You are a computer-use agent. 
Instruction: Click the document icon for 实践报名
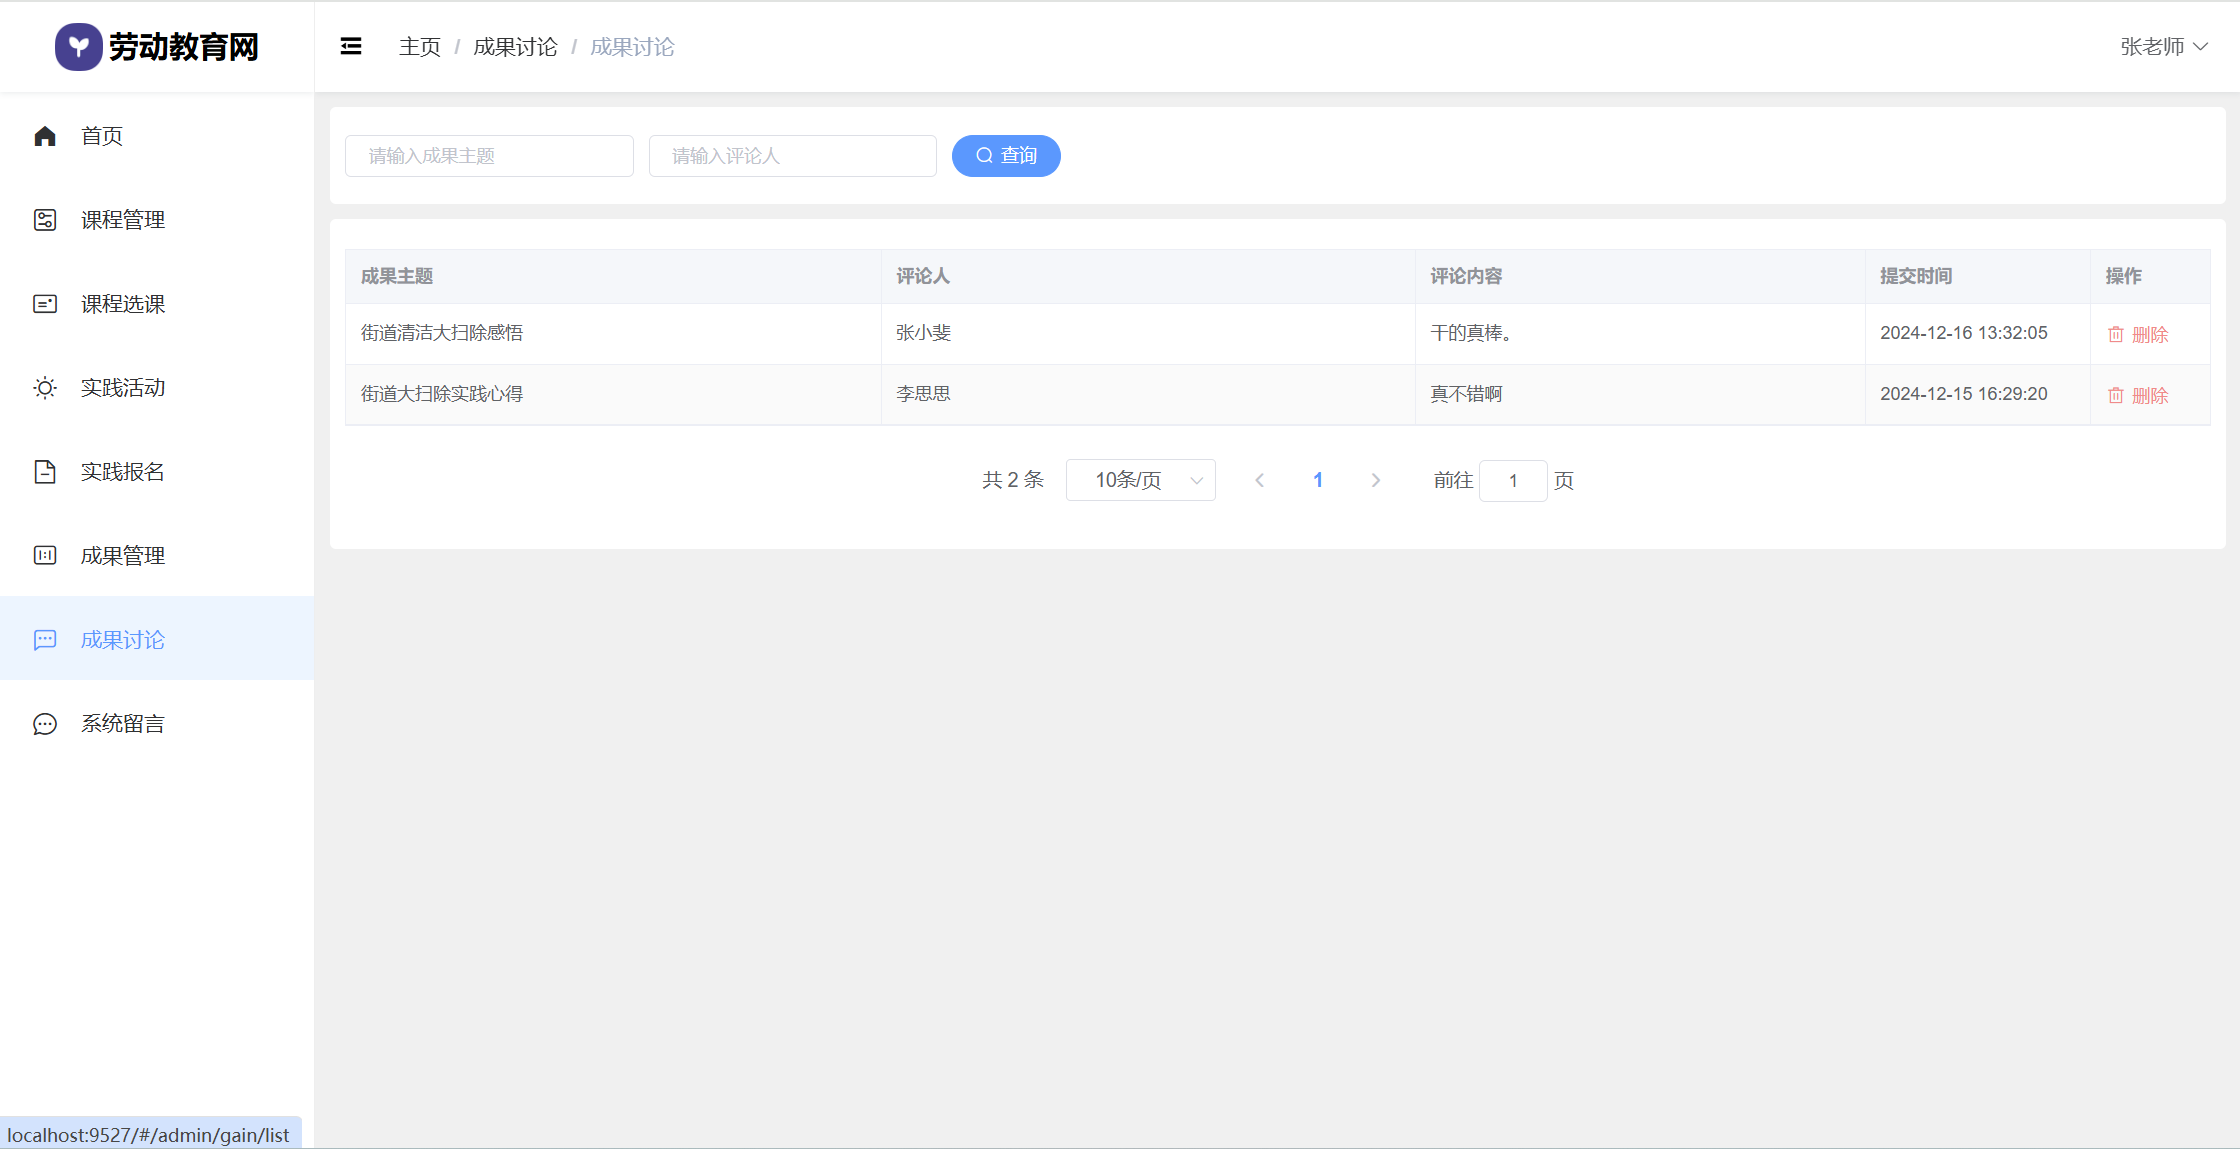pos(45,472)
